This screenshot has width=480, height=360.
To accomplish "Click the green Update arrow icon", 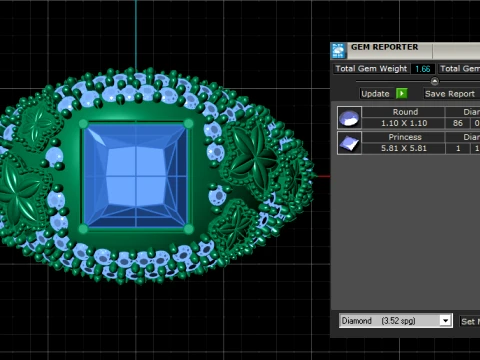I will [401, 94].
